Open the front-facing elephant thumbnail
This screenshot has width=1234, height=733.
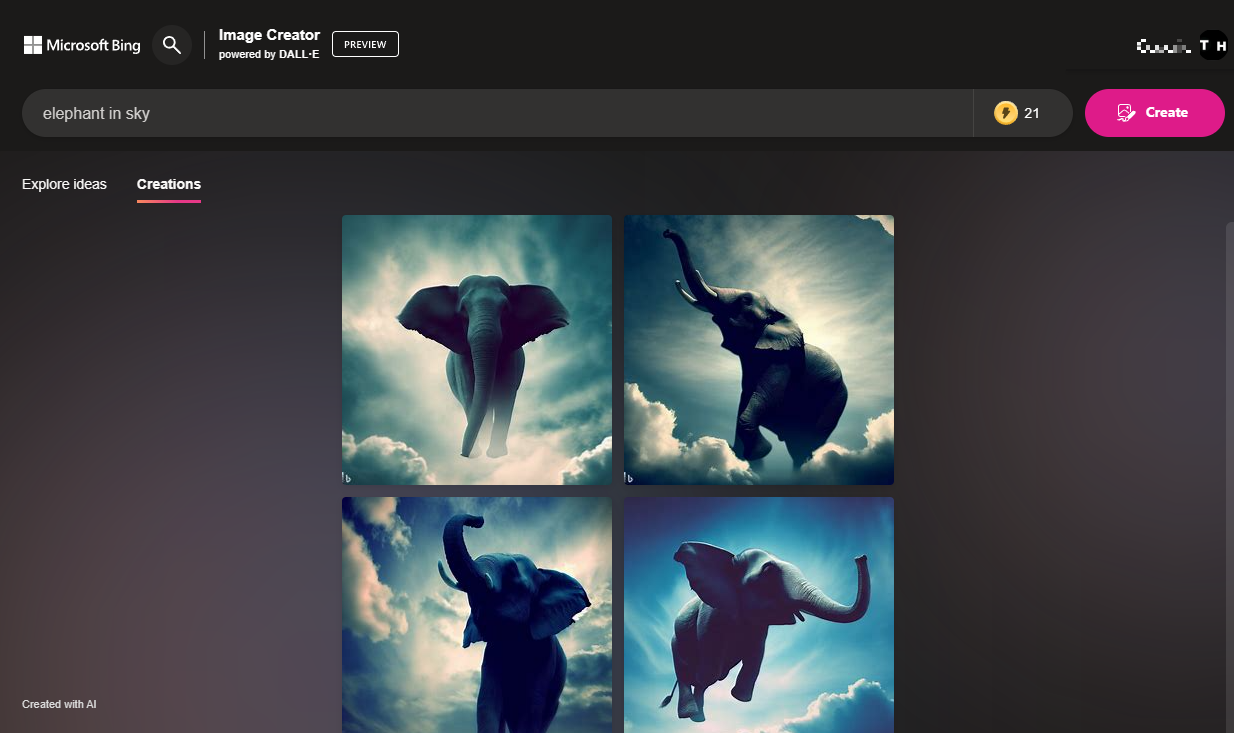[476, 349]
